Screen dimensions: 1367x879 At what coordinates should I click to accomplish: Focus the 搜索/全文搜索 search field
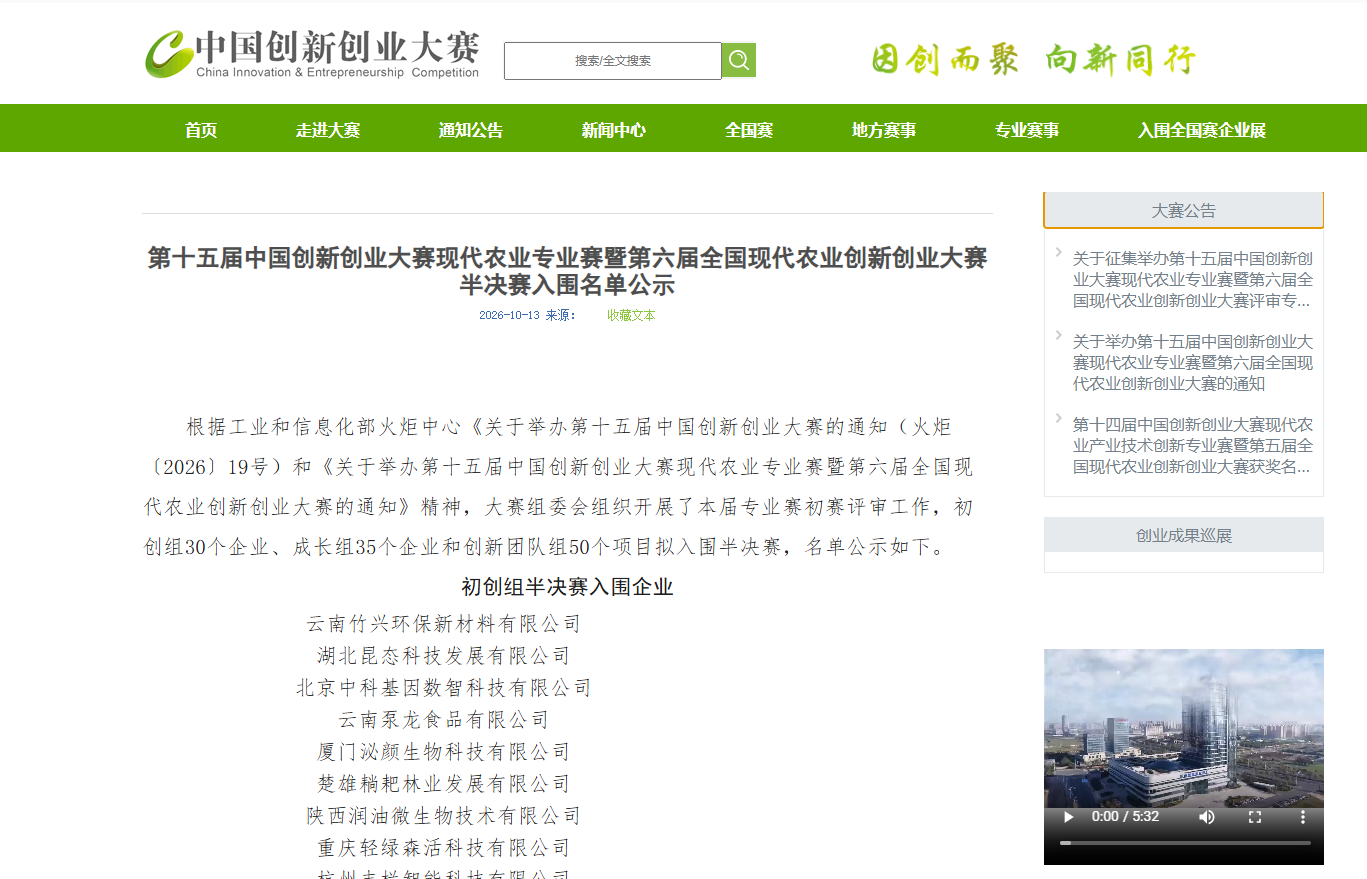613,61
